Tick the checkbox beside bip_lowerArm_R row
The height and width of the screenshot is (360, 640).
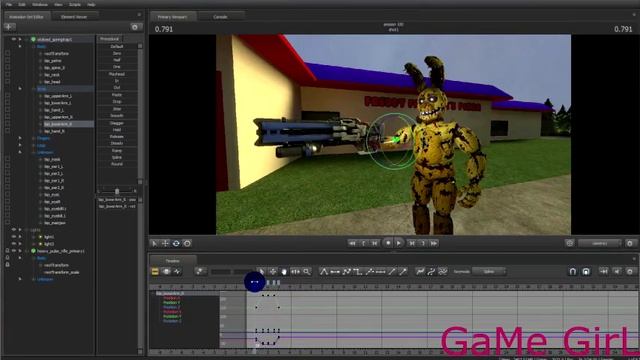(7, 124)
